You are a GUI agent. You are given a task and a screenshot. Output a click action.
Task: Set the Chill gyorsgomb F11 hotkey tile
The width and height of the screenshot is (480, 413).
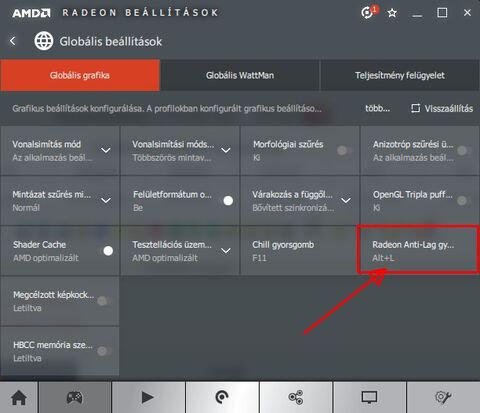point(299,251)
